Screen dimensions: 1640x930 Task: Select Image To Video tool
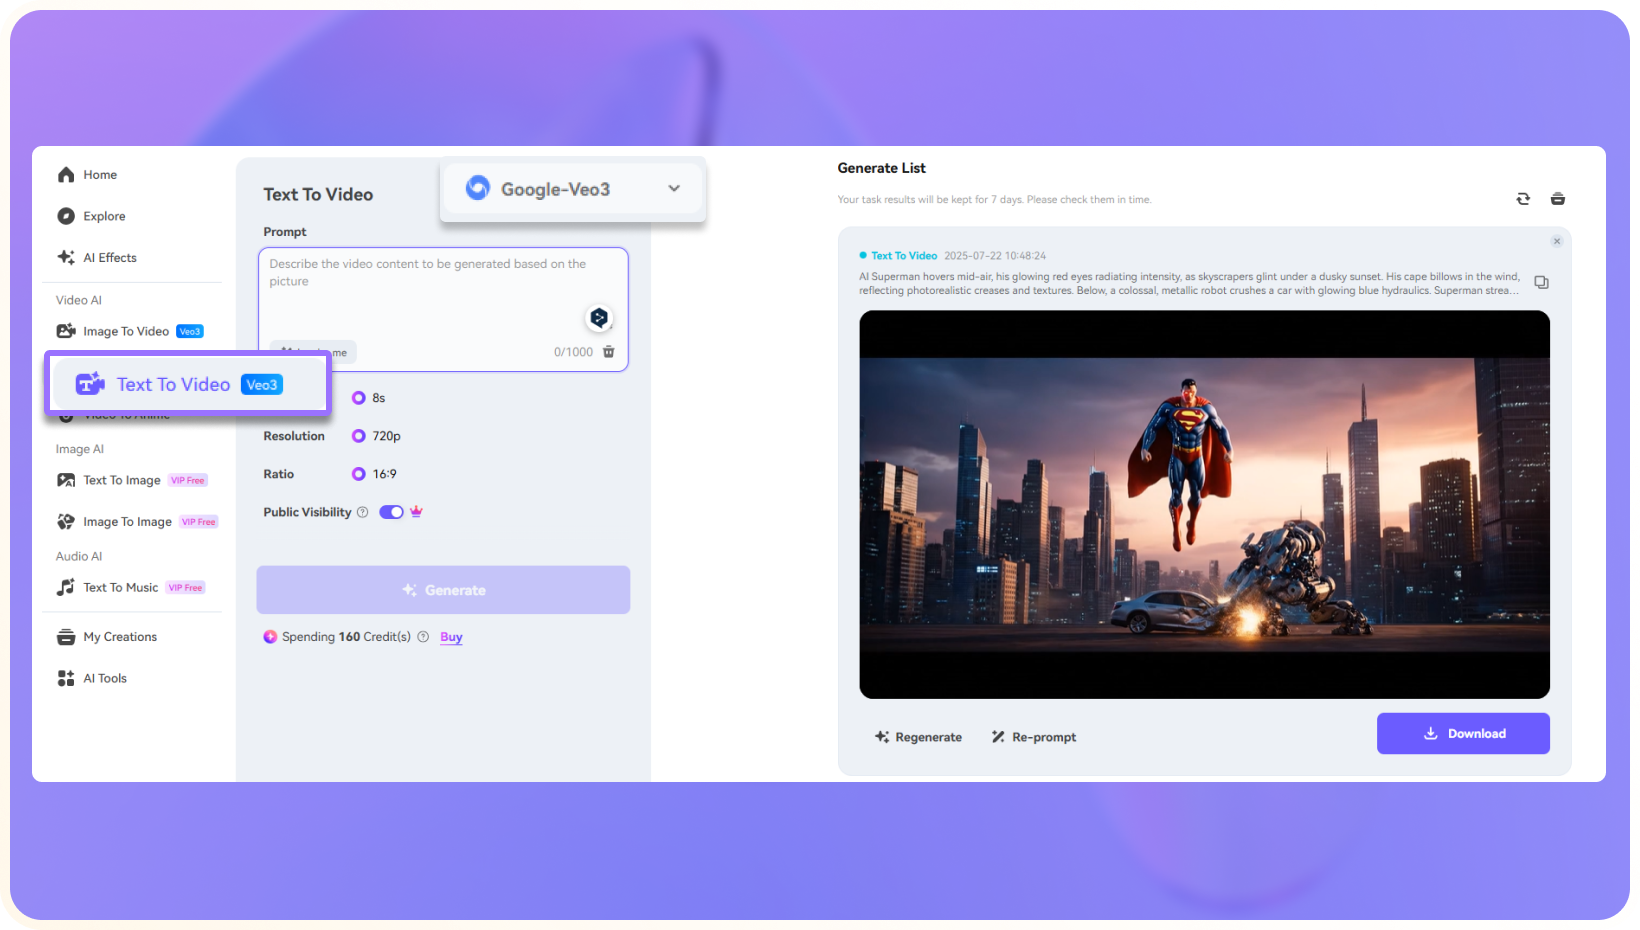tap(130, 331)
